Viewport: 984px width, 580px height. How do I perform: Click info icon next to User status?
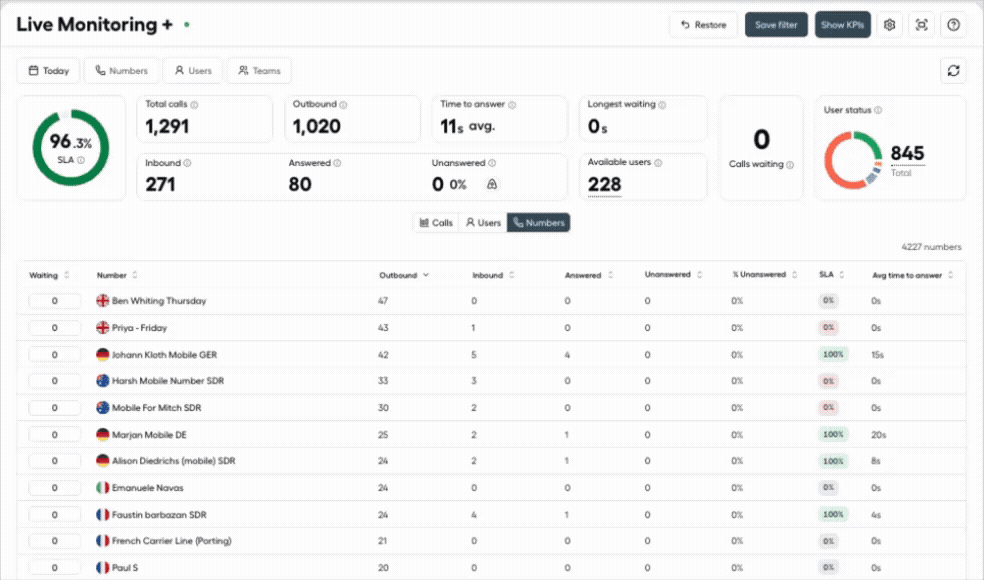point(878,110)
